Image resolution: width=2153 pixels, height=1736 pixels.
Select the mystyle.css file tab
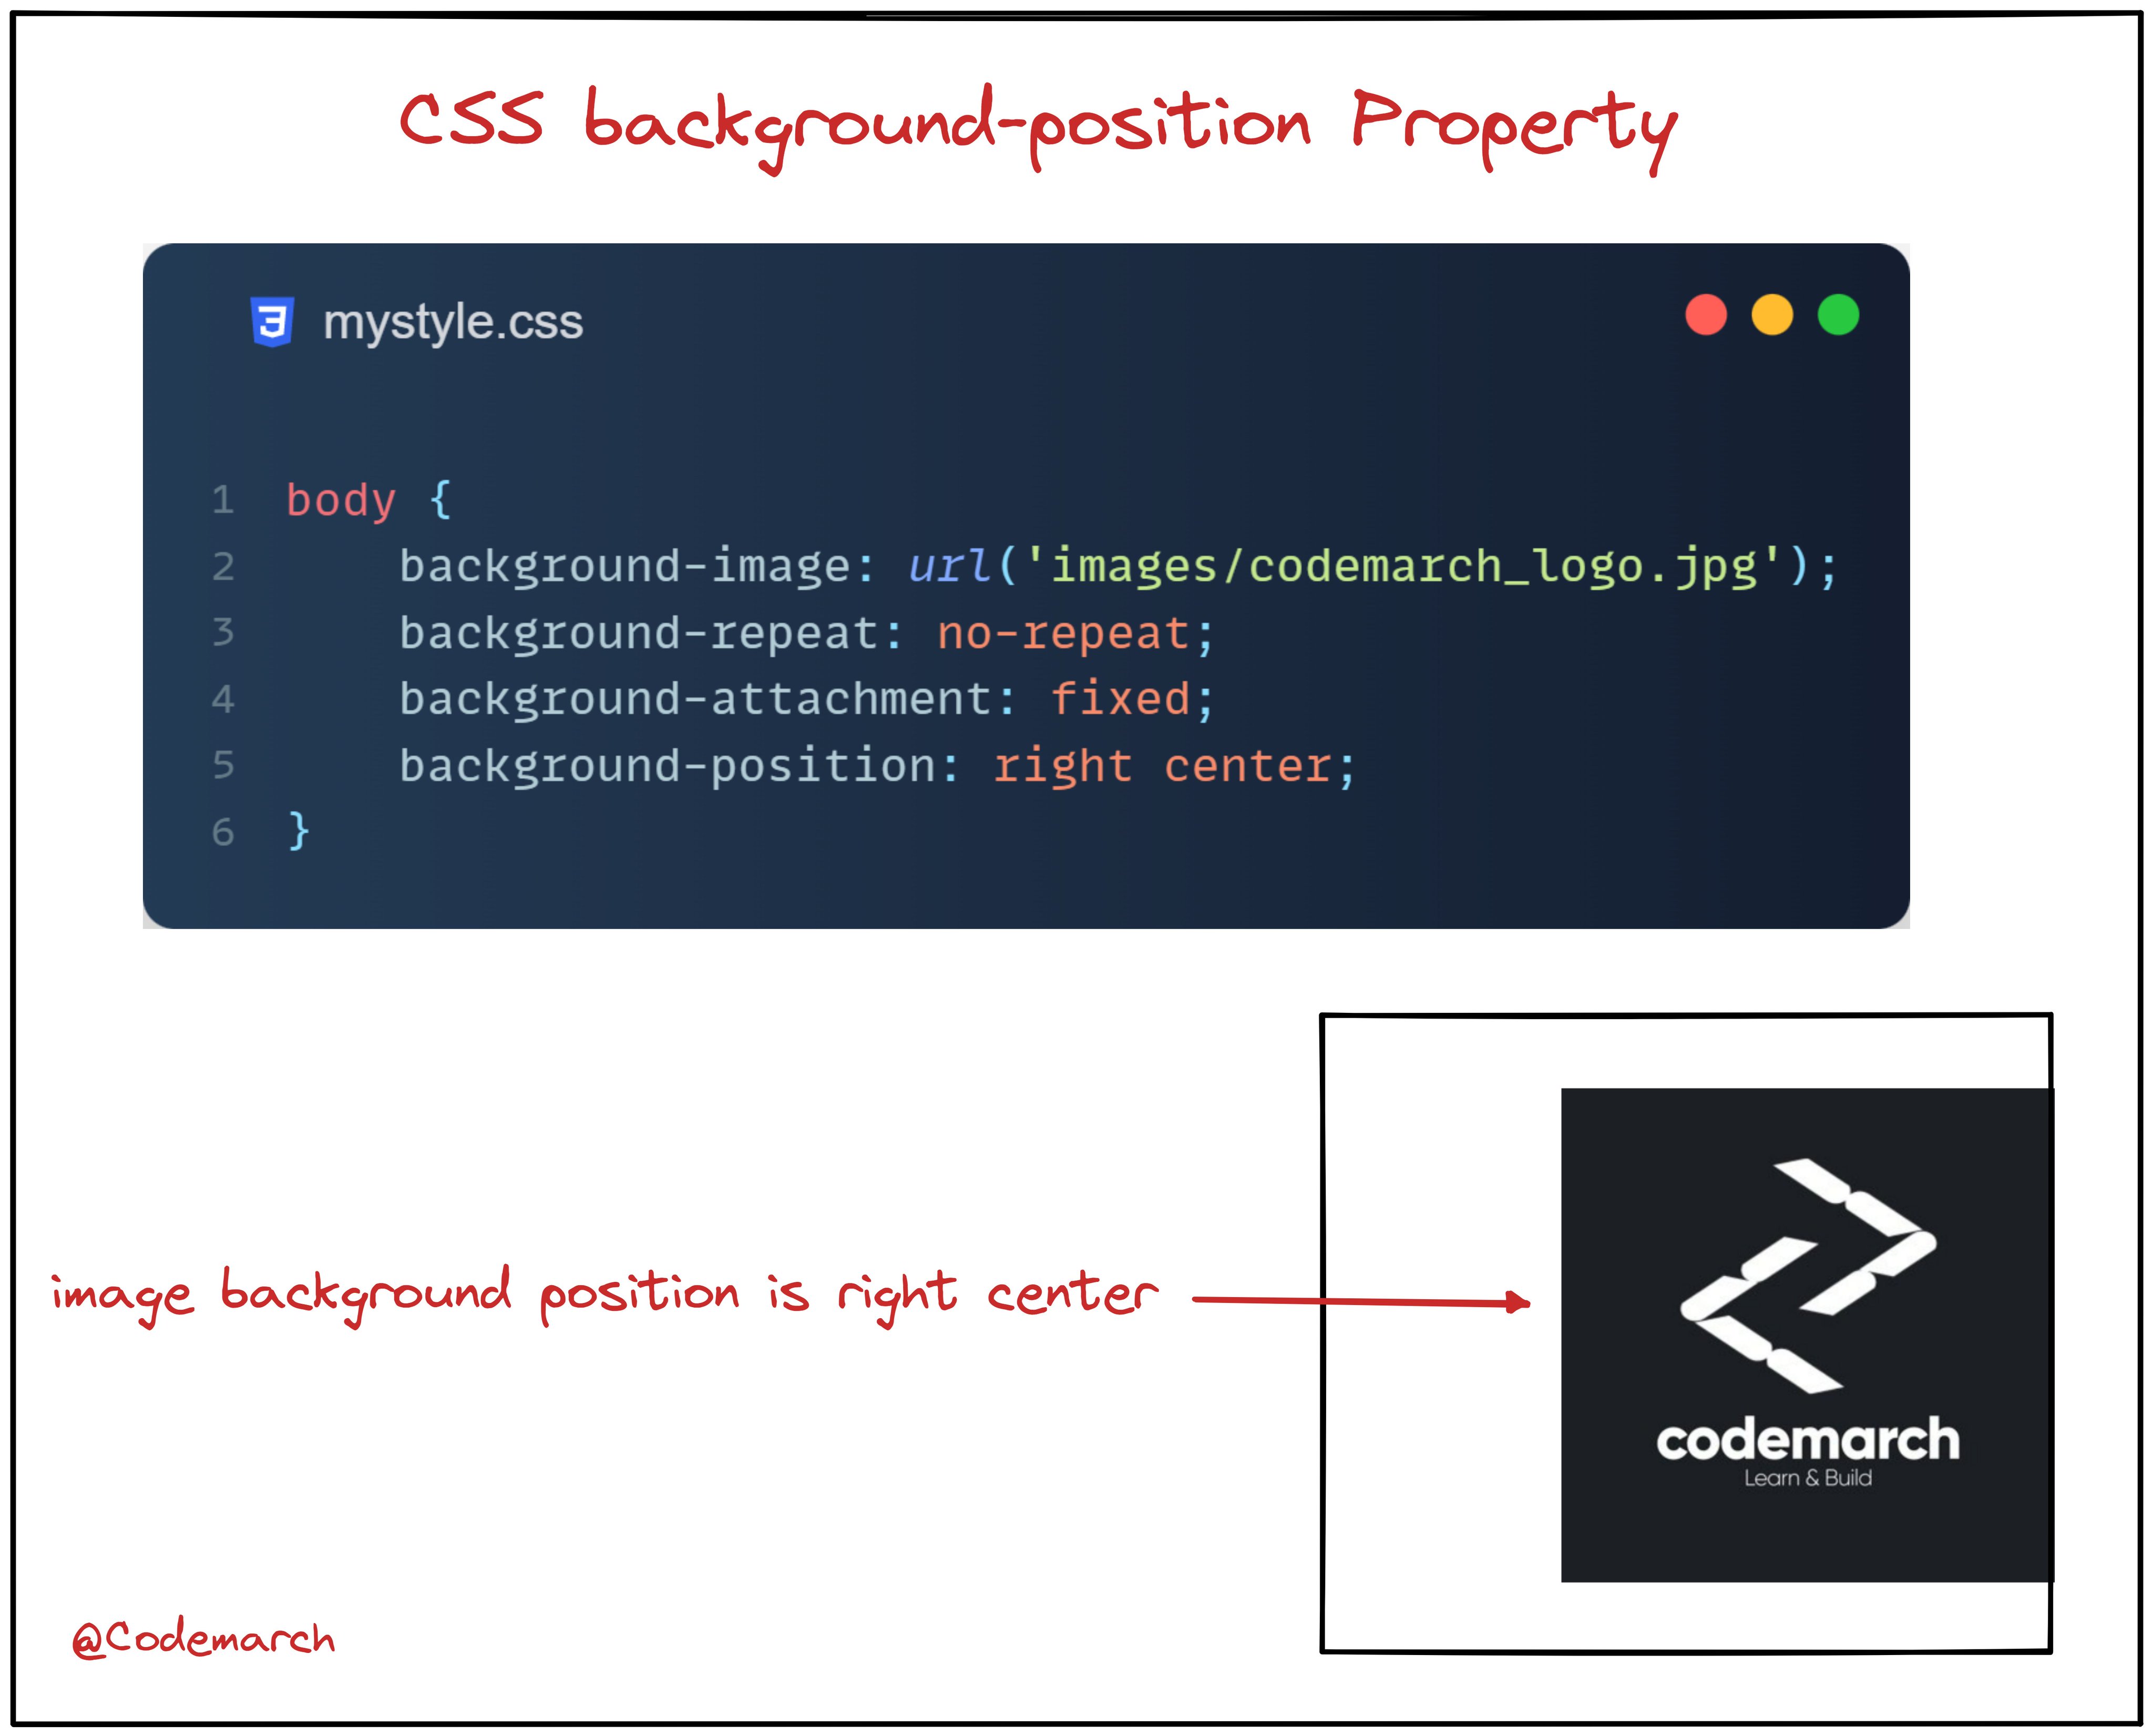tap(452, 322)
